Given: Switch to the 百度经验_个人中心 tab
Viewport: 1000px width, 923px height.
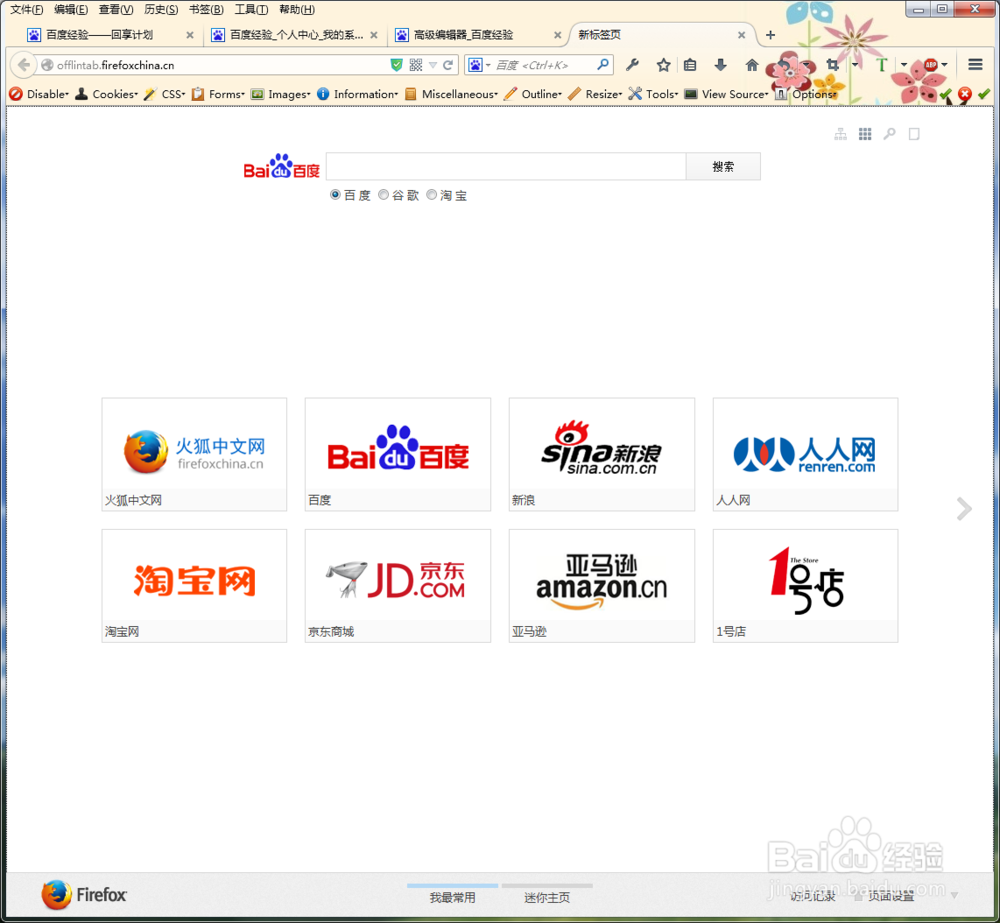Looking at the screenshot, I should point(295,35).
